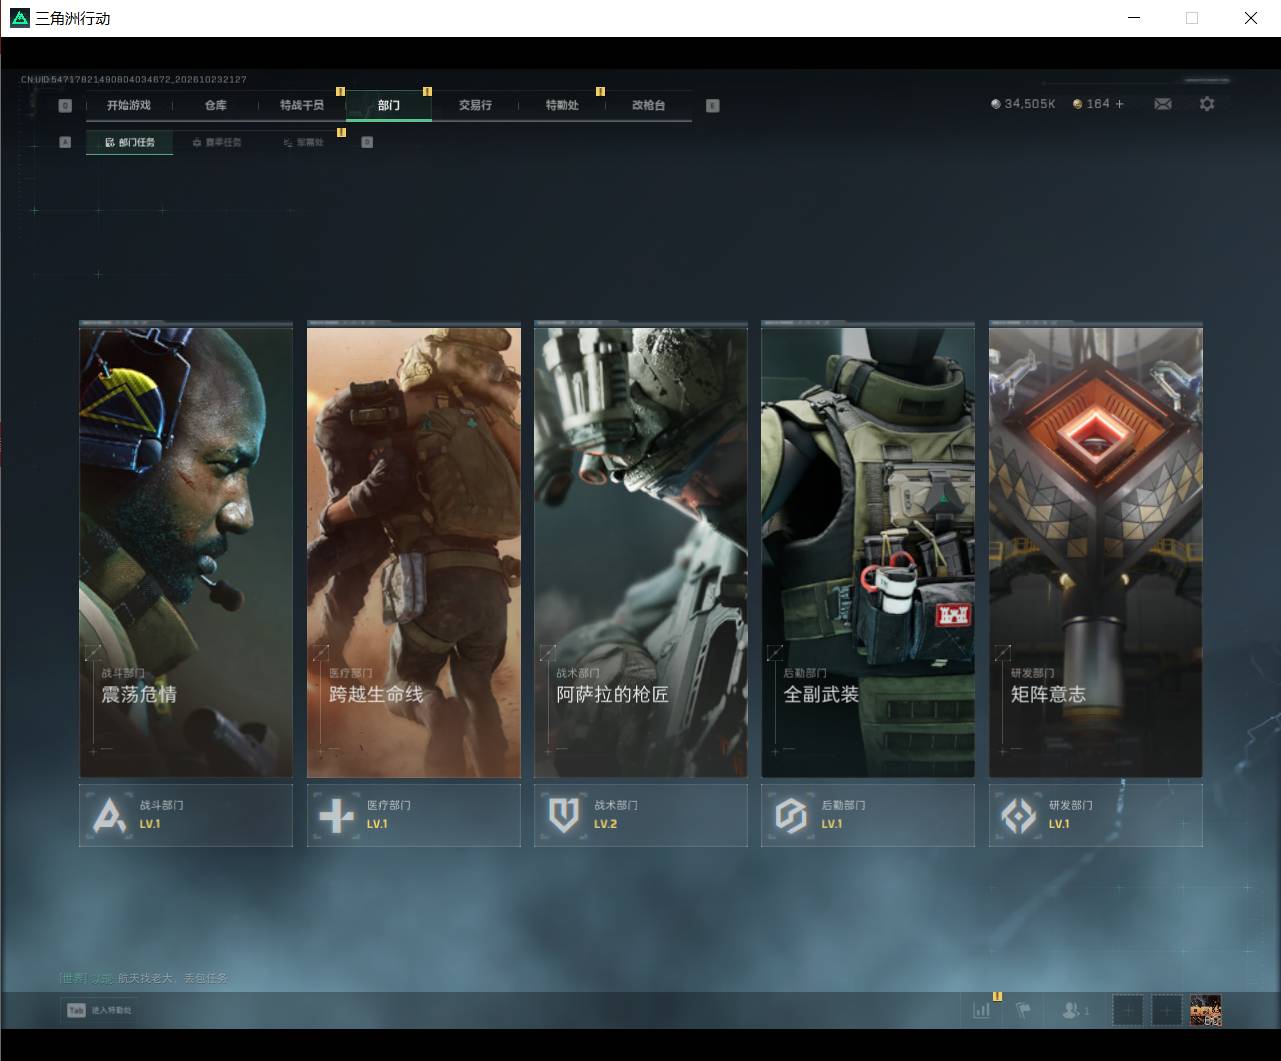Open the player avatar in bottom bar
This screenshot has width=1281, height=1061.
(1205, 1010)
